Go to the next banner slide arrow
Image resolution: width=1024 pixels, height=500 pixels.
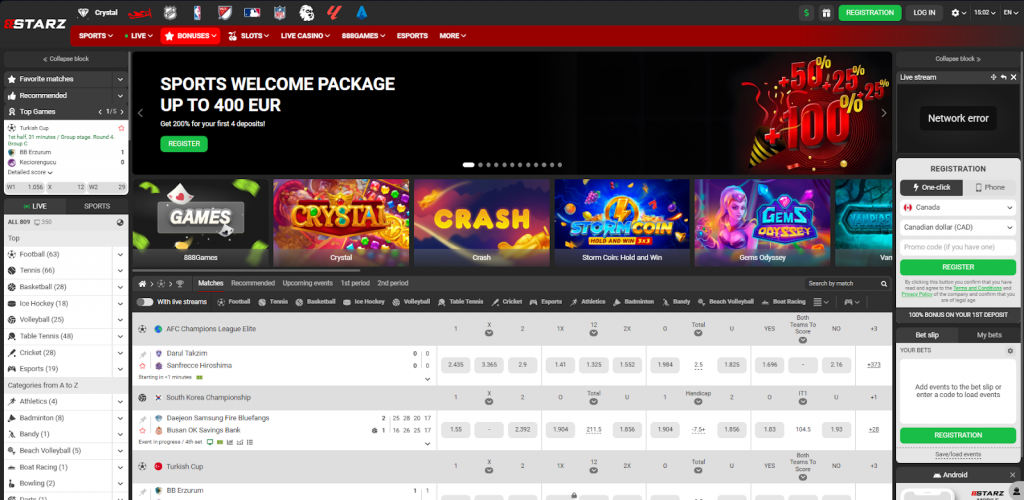pyautogui.click(x=884, y=113)
